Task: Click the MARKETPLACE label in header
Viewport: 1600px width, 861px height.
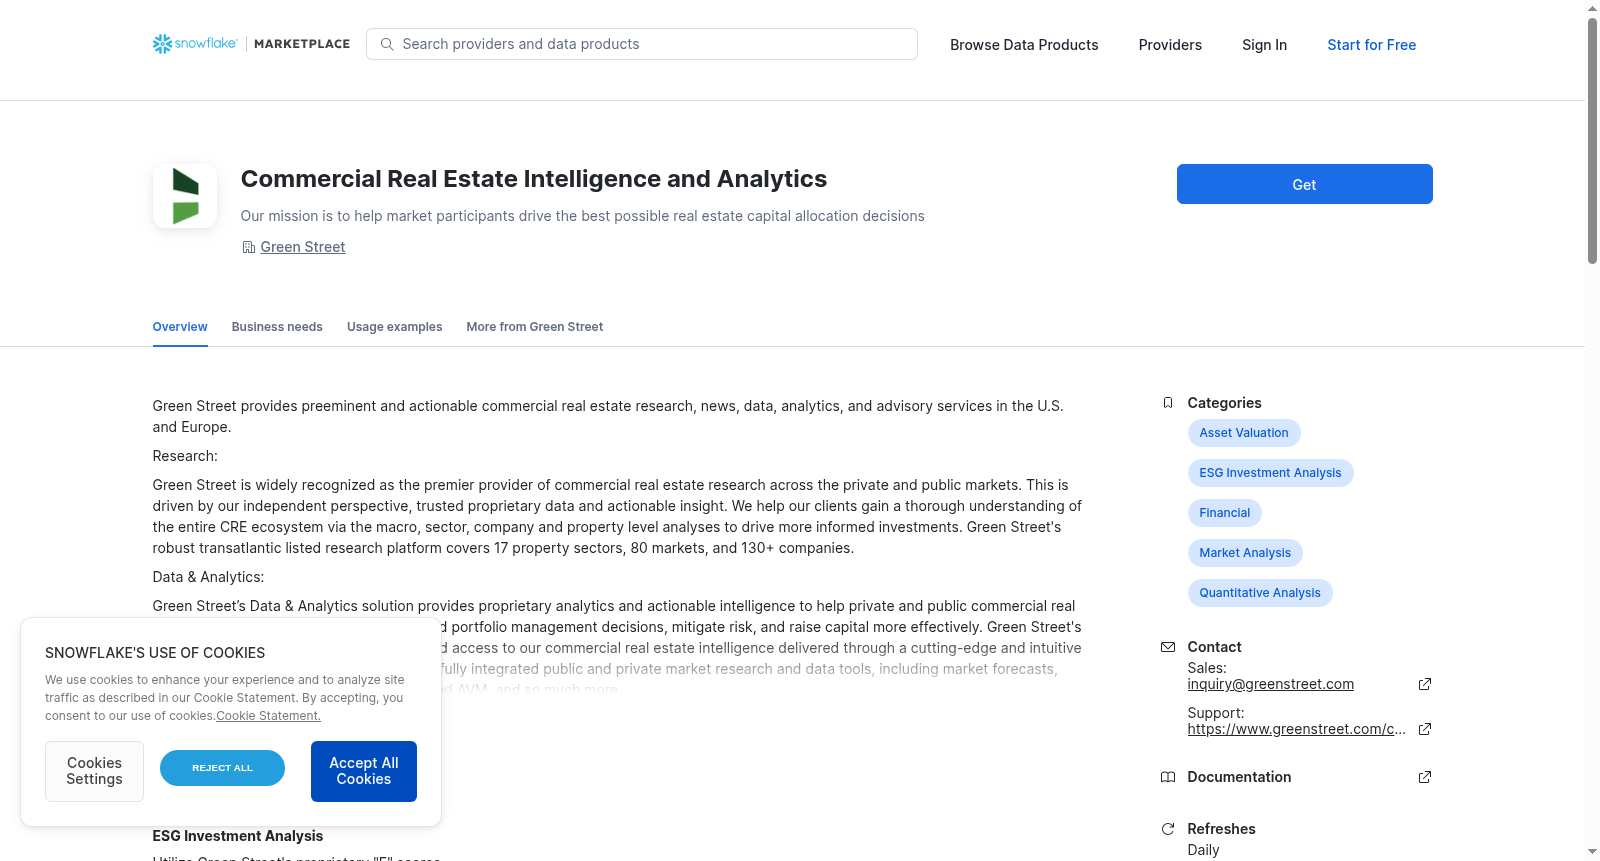Action: 302,44
